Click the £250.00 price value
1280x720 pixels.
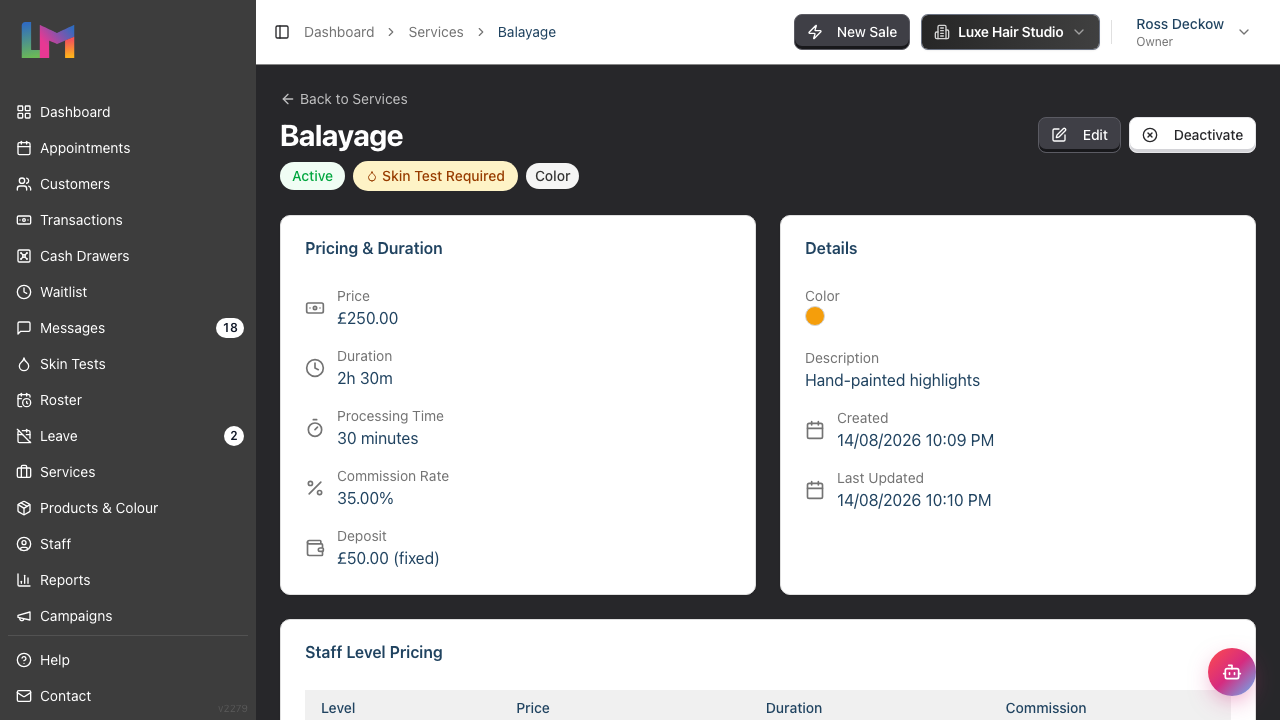[367, 318]
